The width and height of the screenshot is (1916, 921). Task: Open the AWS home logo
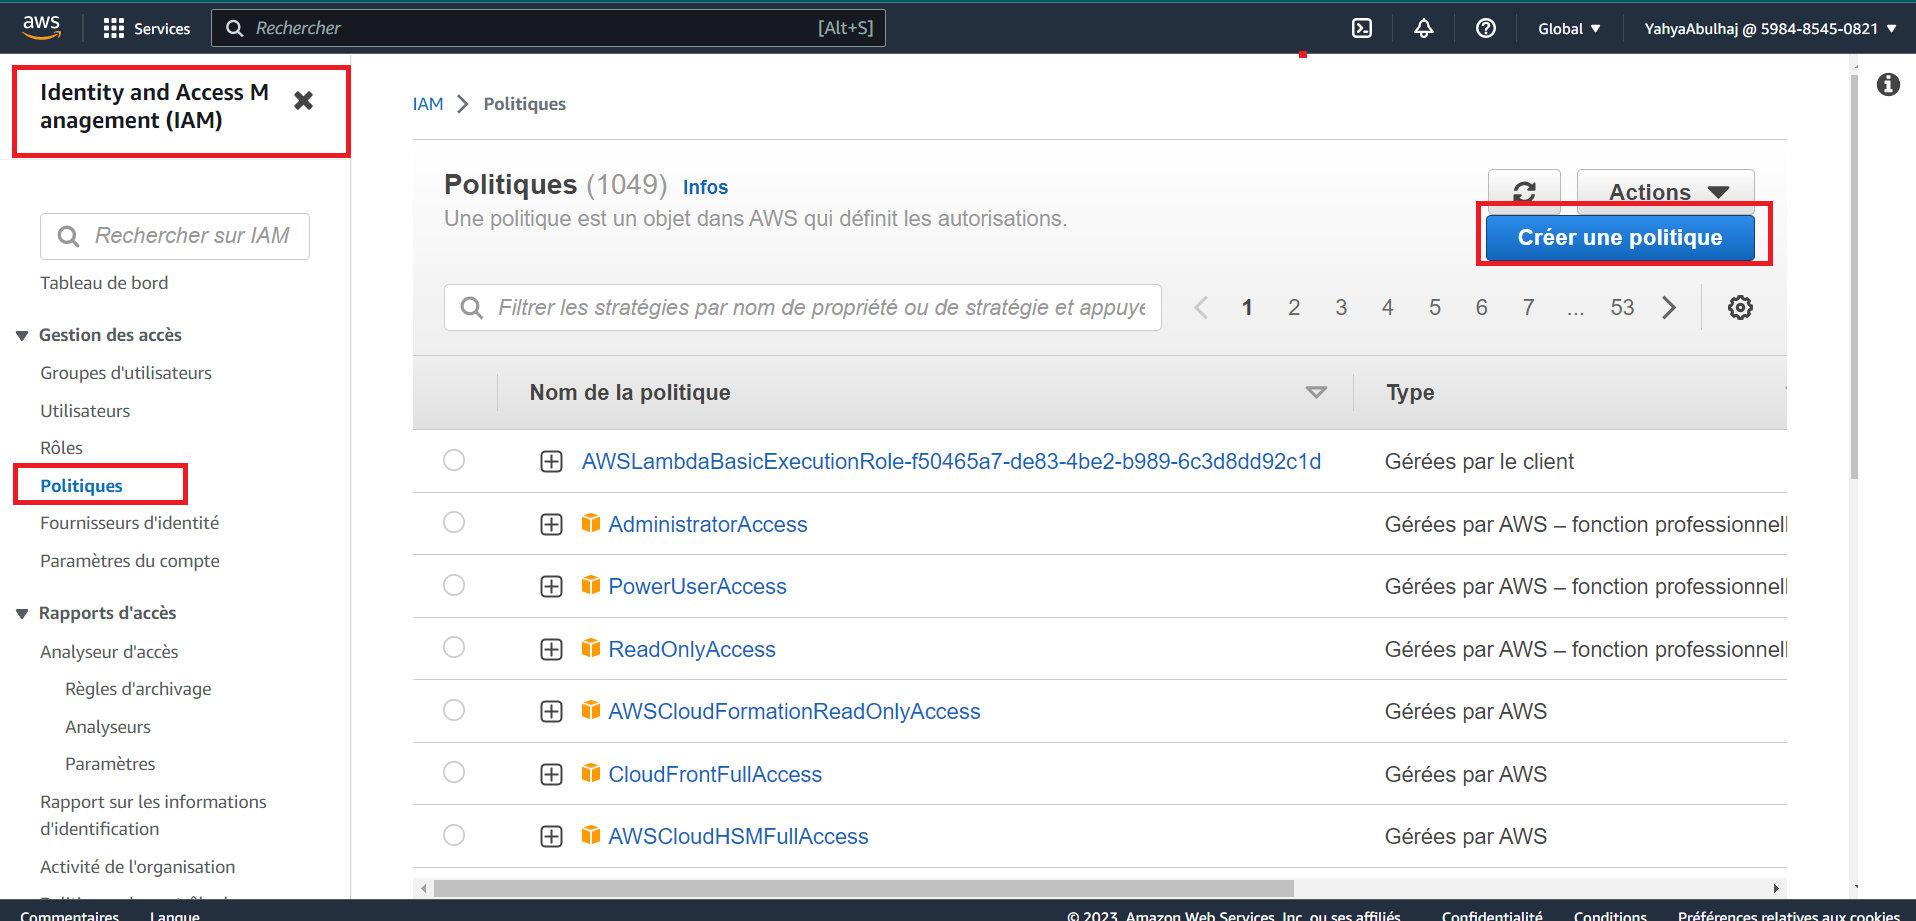41,27
